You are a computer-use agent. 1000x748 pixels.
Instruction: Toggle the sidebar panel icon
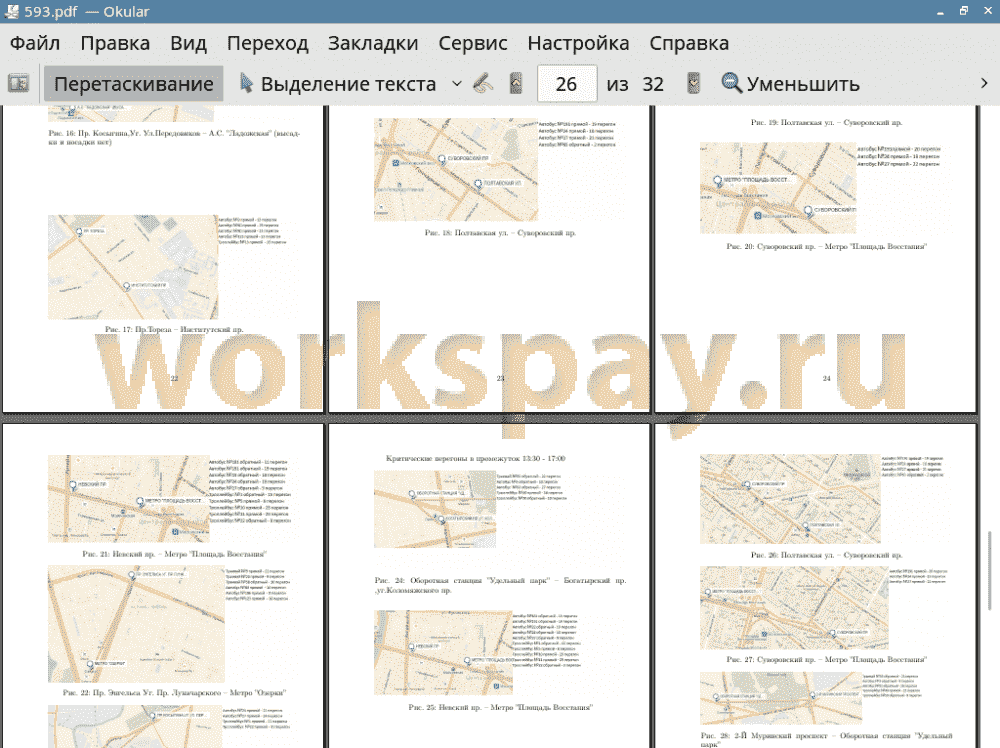(18, 83)
